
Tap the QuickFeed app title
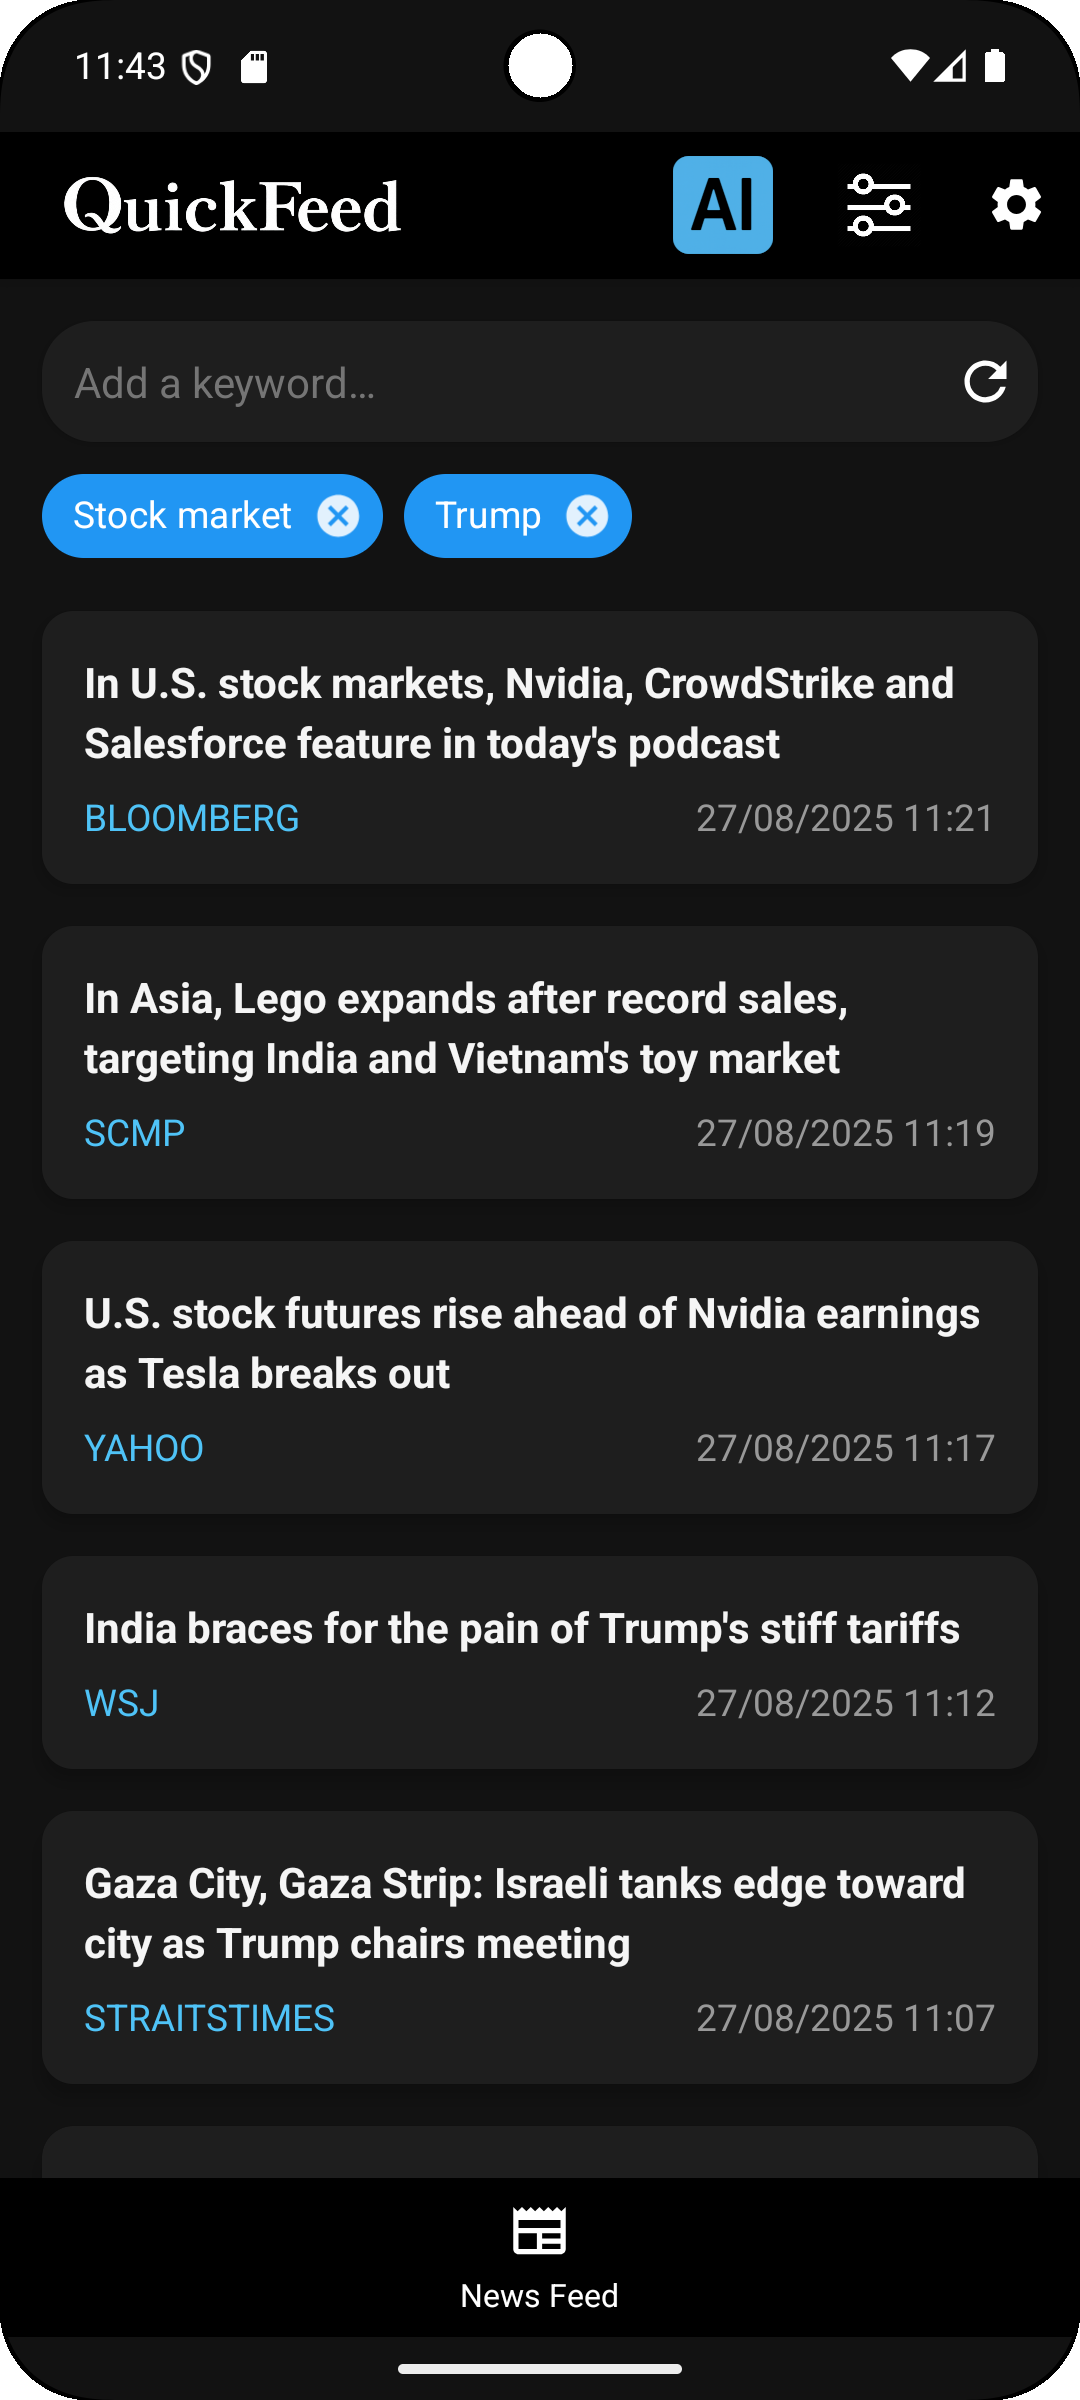click(232, 206)
